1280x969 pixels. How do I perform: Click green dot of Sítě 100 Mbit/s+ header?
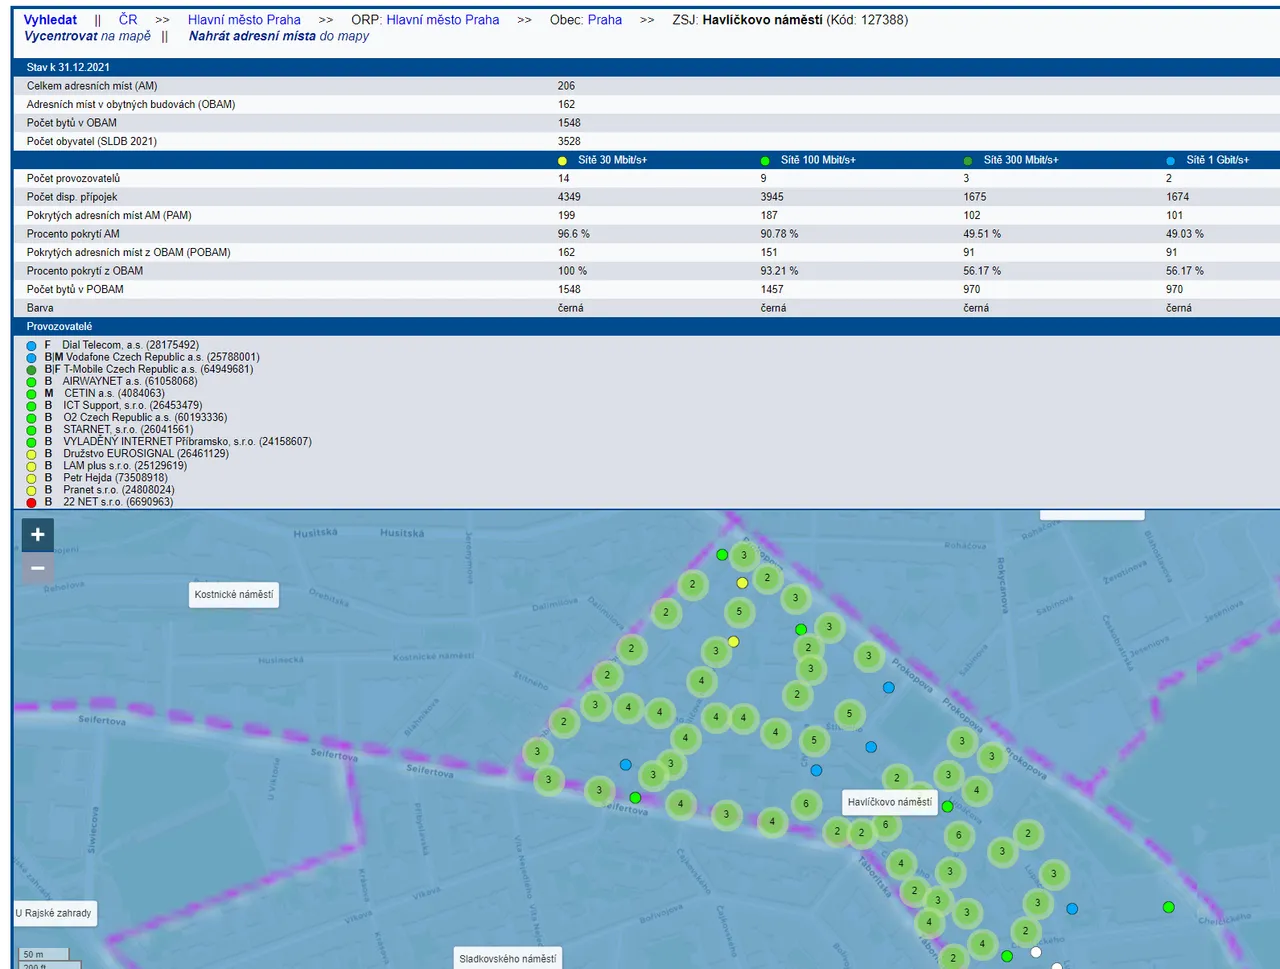point(765,161)
